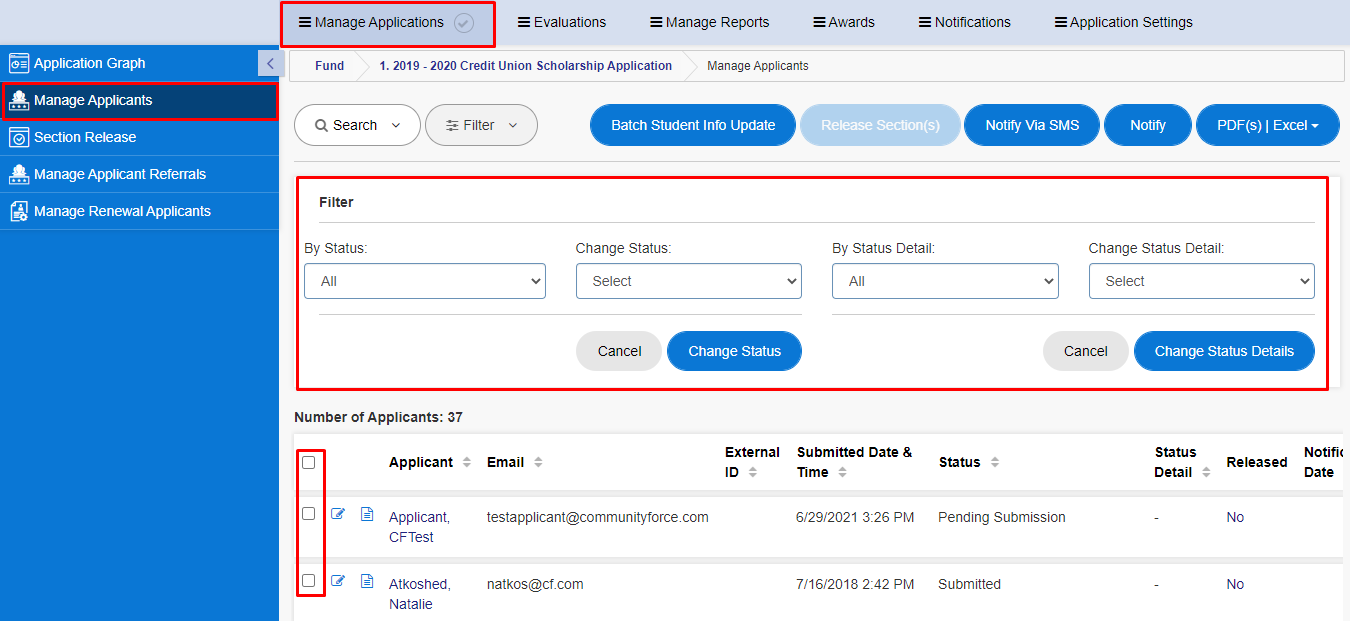1350x621 pixels.
Task: Collapse the sidebar with the chevron arrow
Action: pyautogui.click(x=270, y=62)
